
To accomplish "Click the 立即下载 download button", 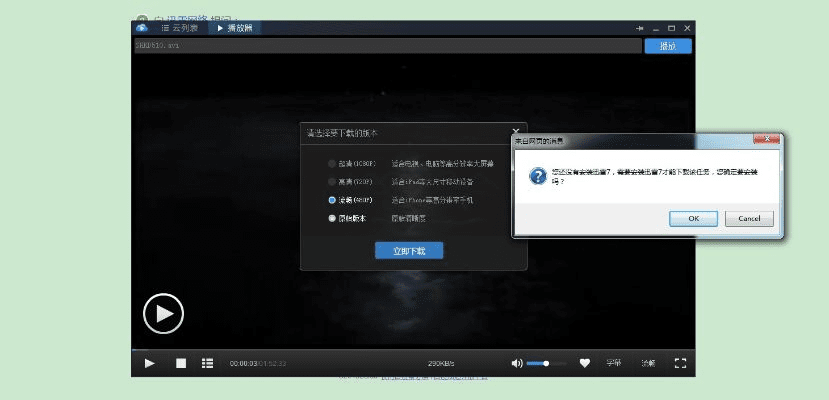I will [408, 250].
